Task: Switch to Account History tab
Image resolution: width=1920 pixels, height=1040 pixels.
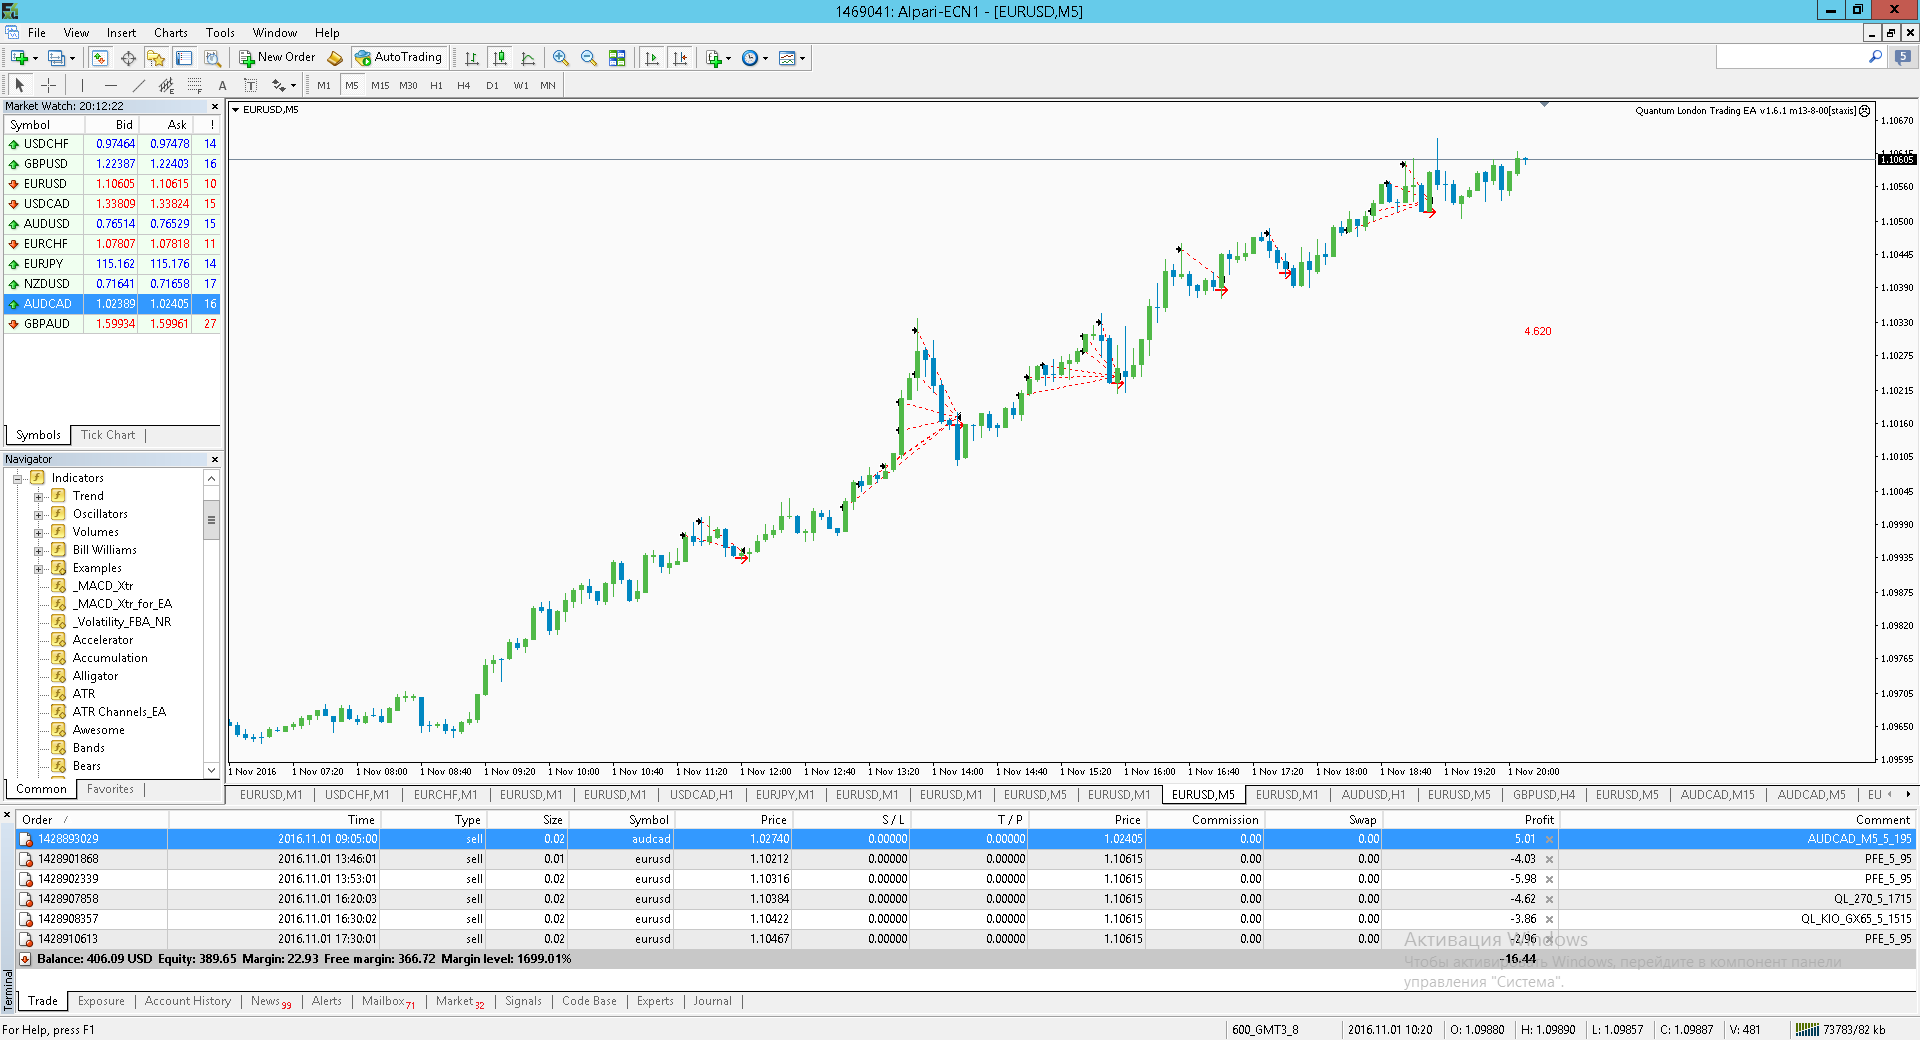Action: (188, 1001)
